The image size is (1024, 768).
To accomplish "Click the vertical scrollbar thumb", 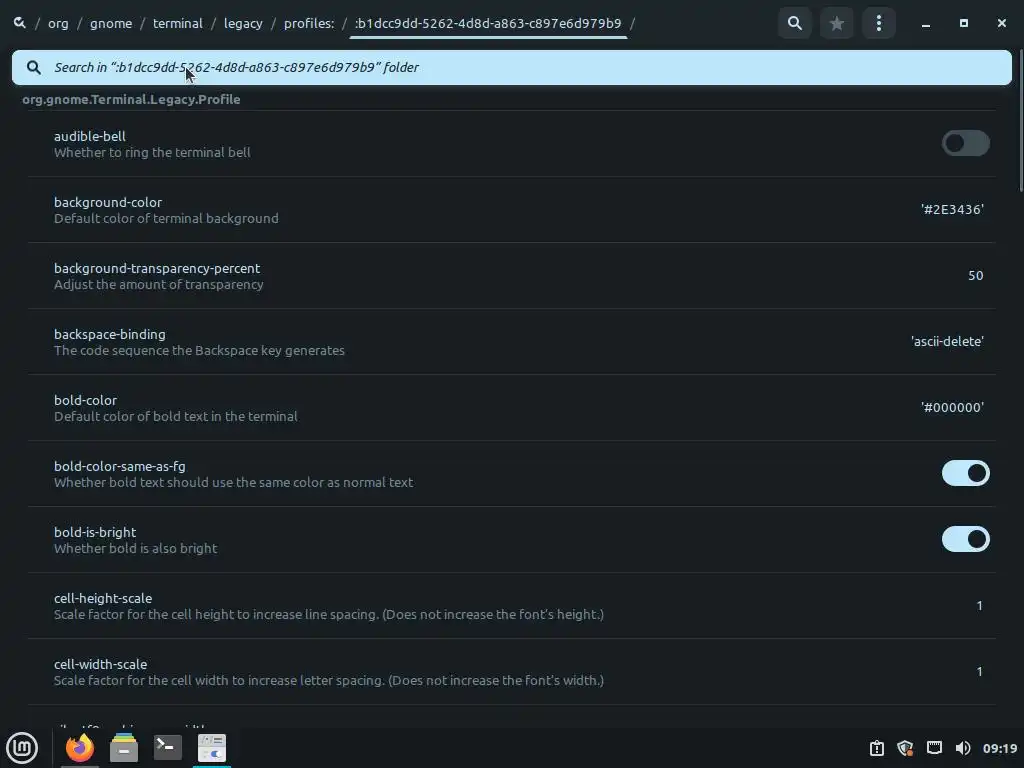I will pos(1019,121).
